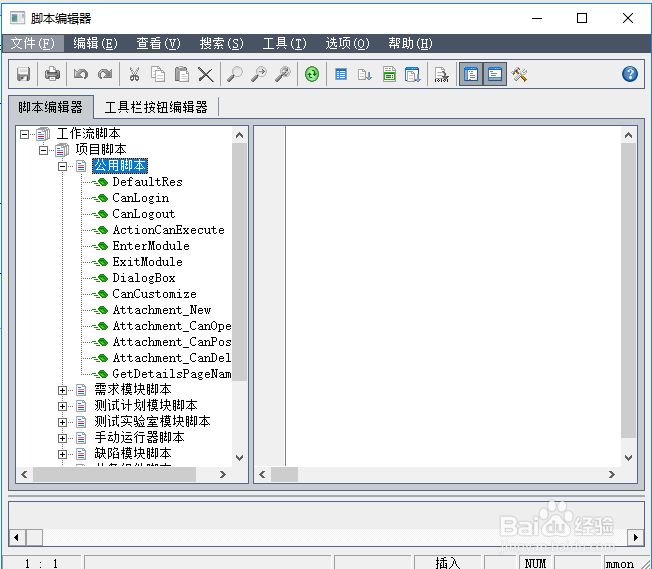Open the blue Help question icon
The height and width of the screenshot is (569, 652).
[x=630, y=74]
